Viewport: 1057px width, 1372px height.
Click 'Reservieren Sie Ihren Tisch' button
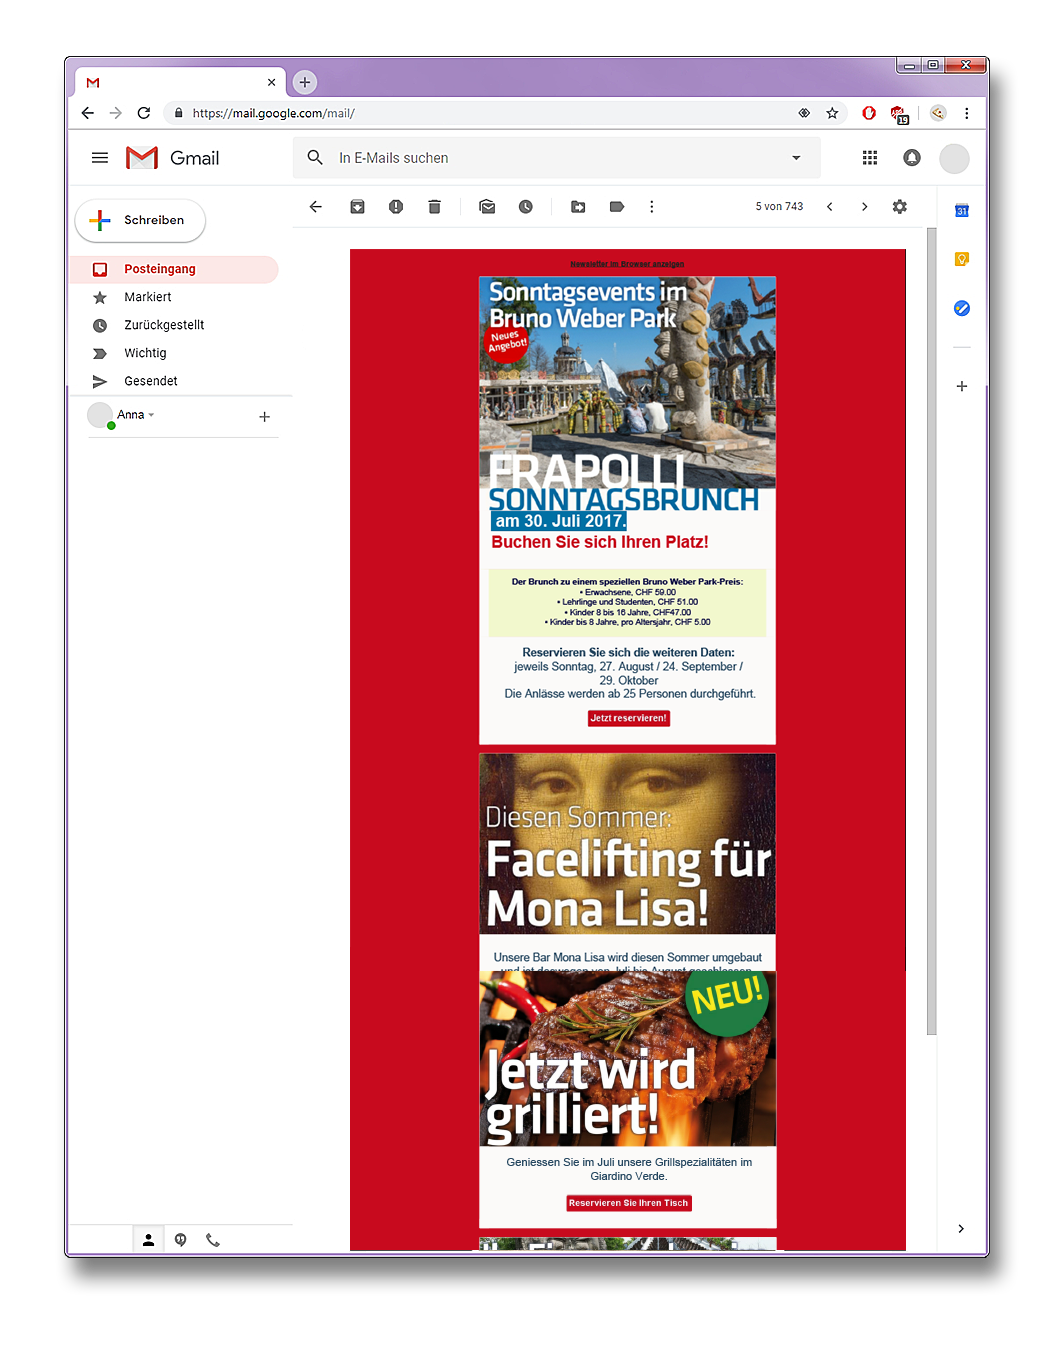[x=629, y=1203]
